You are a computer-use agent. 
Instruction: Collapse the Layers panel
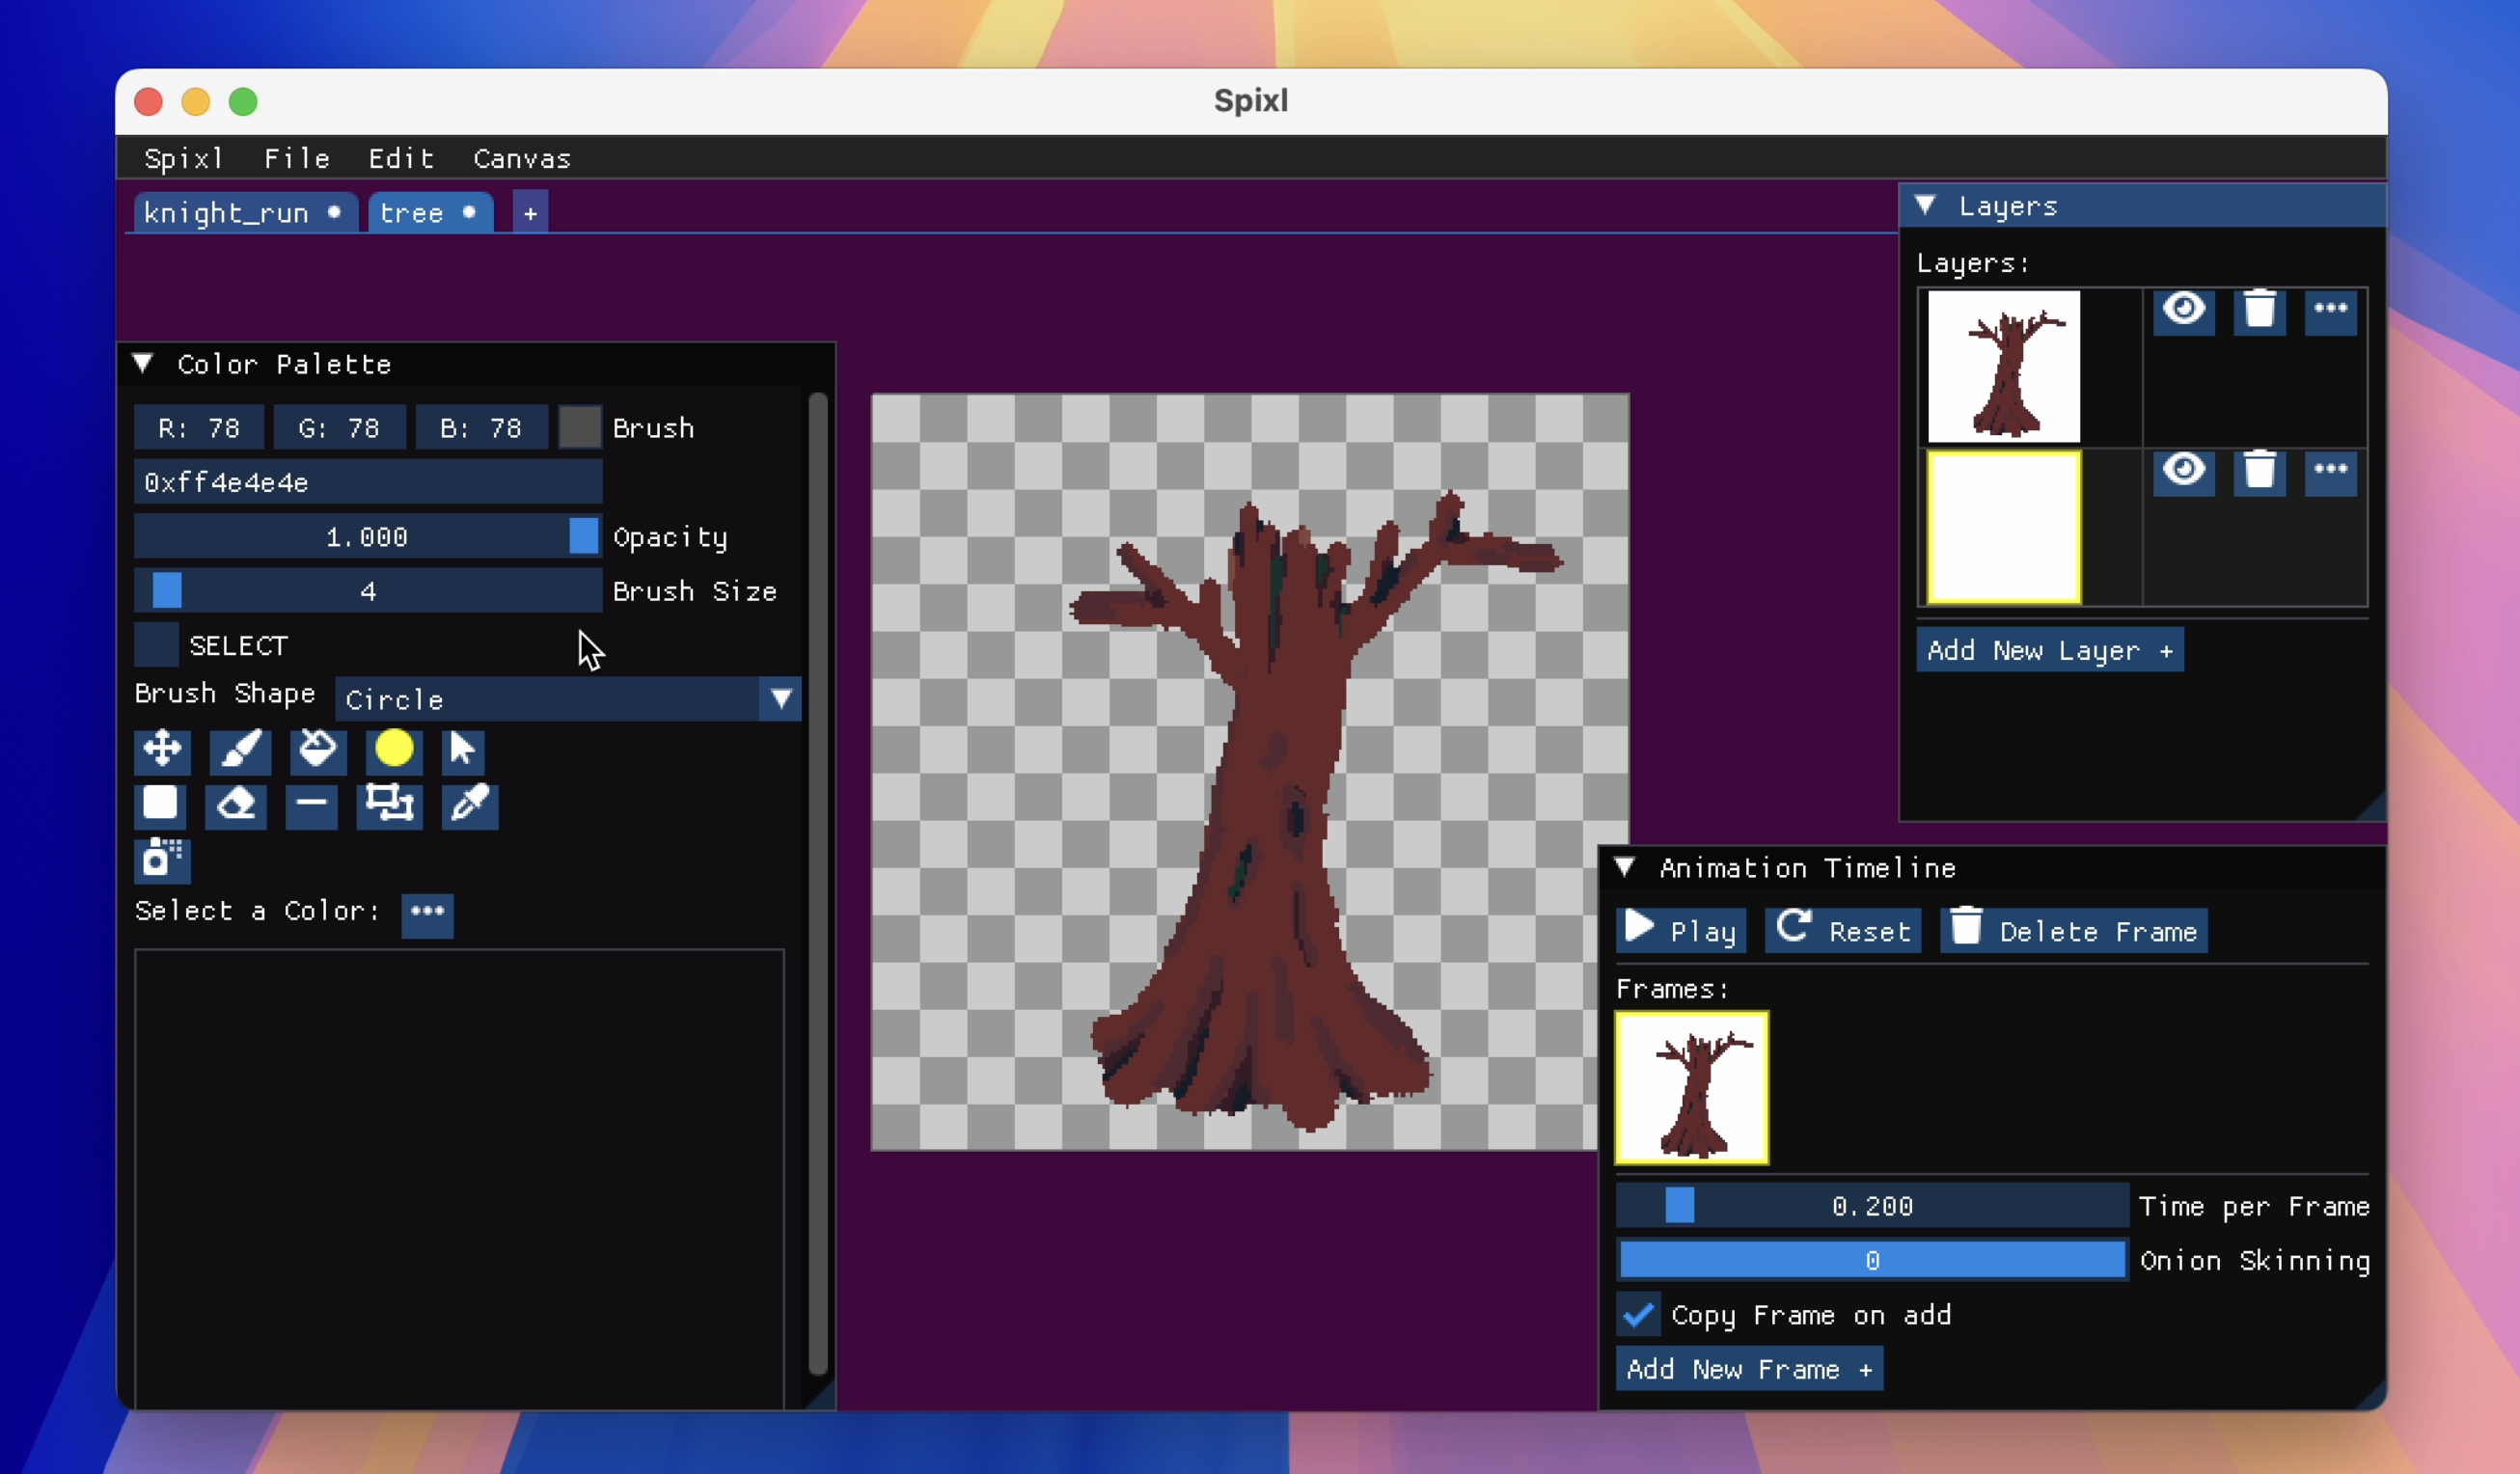[x=1925, y=206]
